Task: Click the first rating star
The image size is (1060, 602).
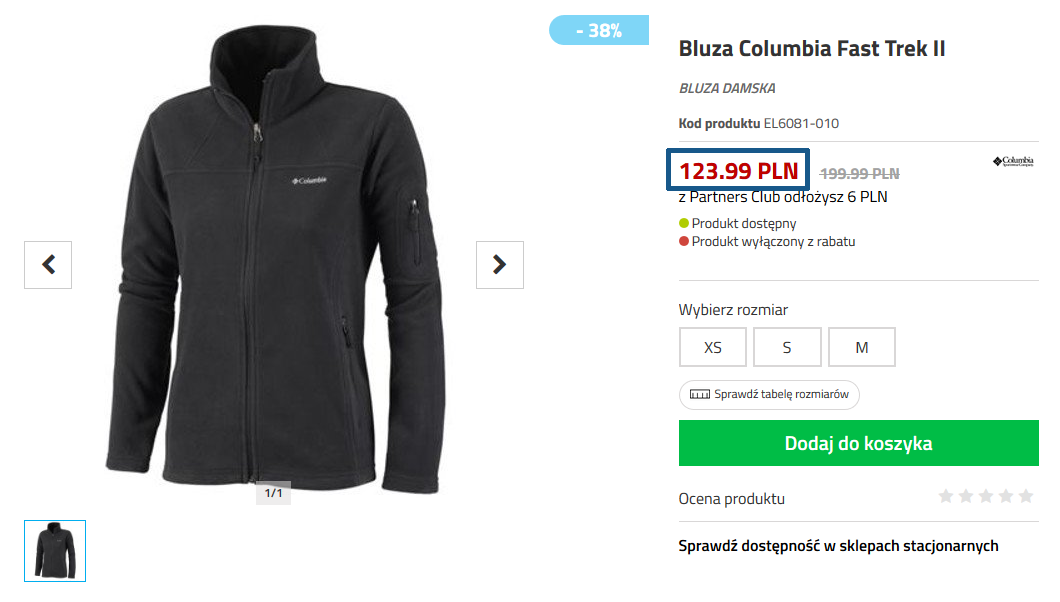Action: [946, 496]
